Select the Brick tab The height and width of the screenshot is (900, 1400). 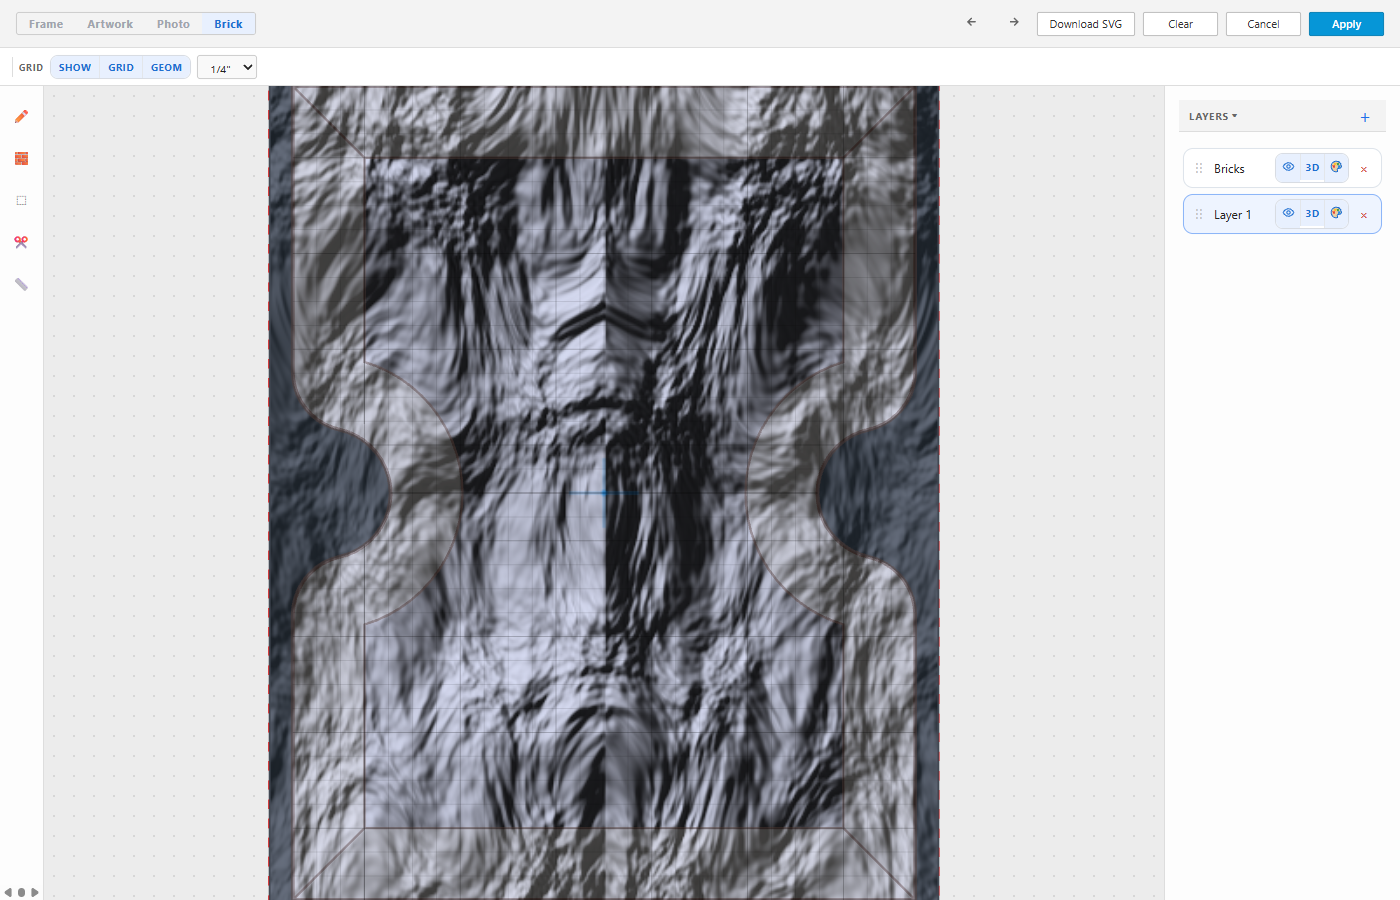pos(228,24)
